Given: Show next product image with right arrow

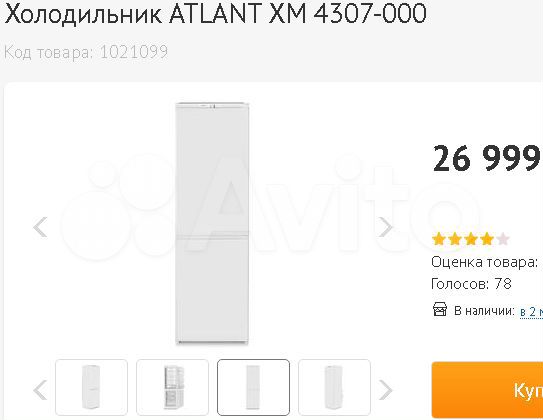Looking at the screenshot, I should coord(385,227).
